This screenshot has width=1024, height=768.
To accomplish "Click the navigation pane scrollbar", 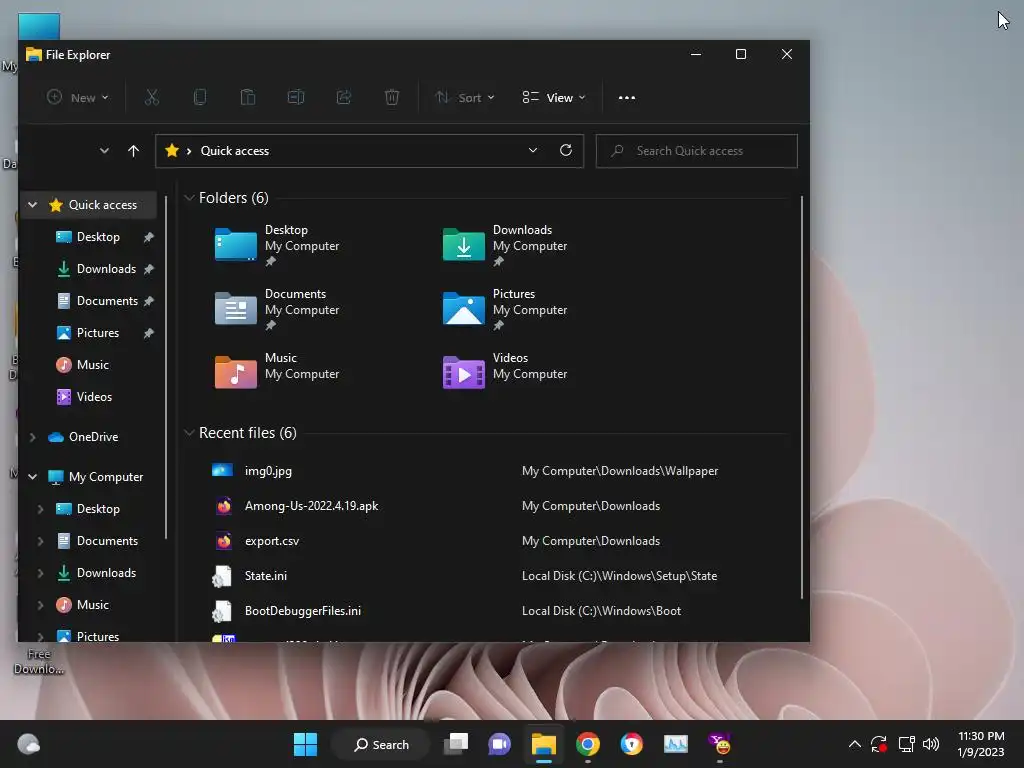I will [166, 368].
